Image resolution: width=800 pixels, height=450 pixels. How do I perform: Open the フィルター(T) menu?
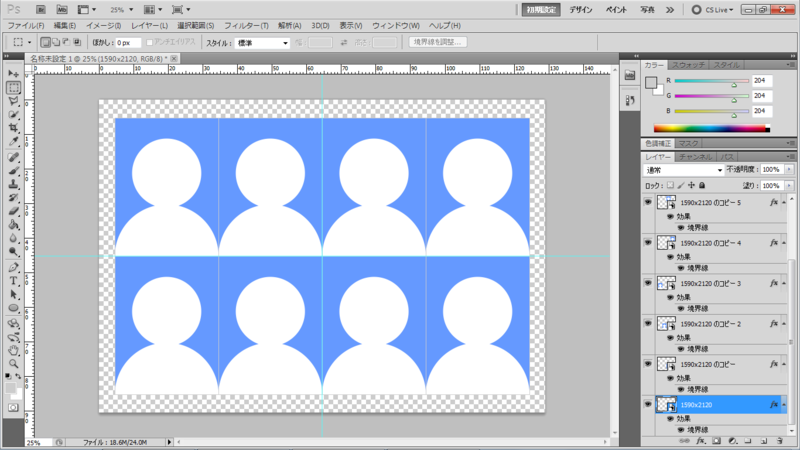(246, 26)
